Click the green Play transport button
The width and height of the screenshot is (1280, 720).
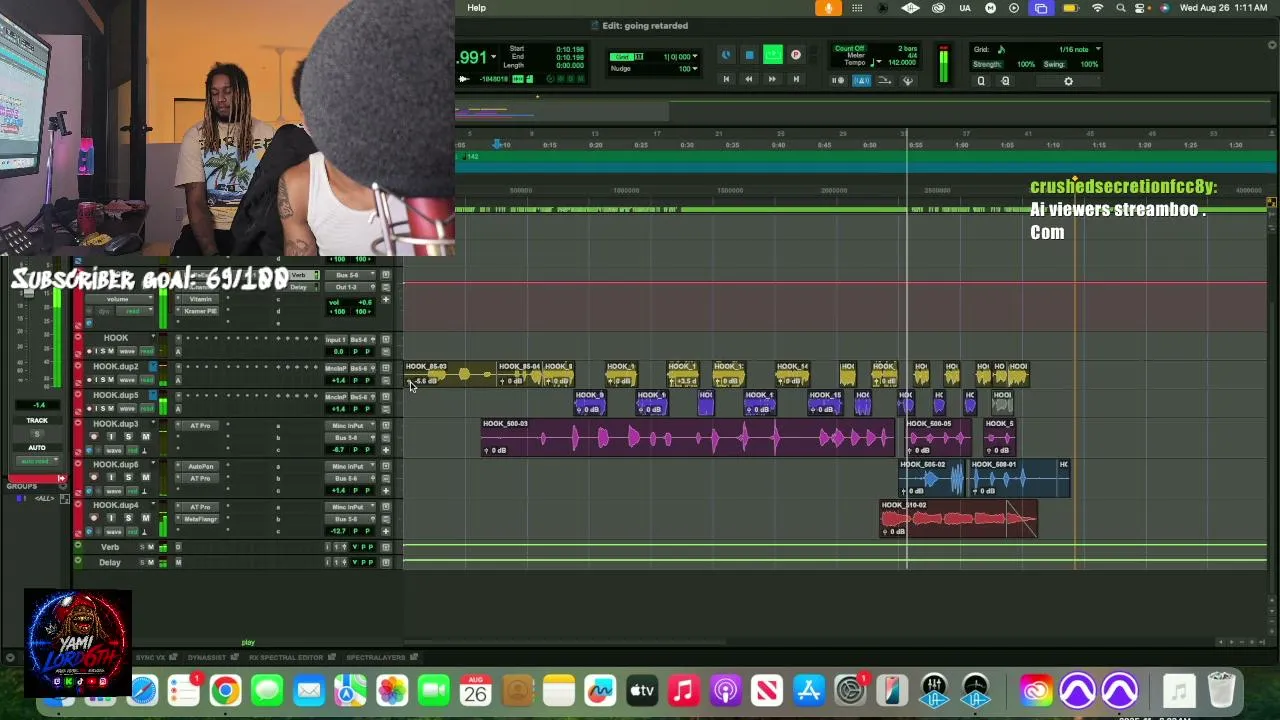[x=772, y=56]
